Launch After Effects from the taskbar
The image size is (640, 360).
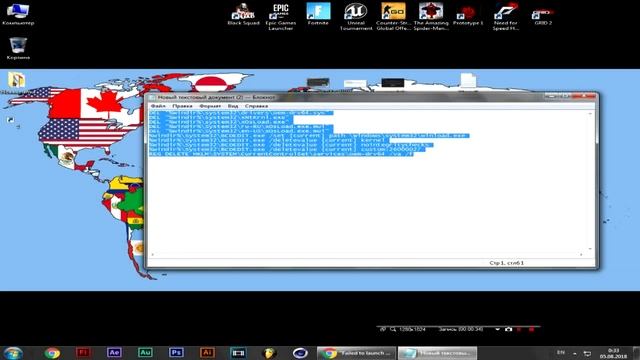pyautogui.click(x=114, y=353)
